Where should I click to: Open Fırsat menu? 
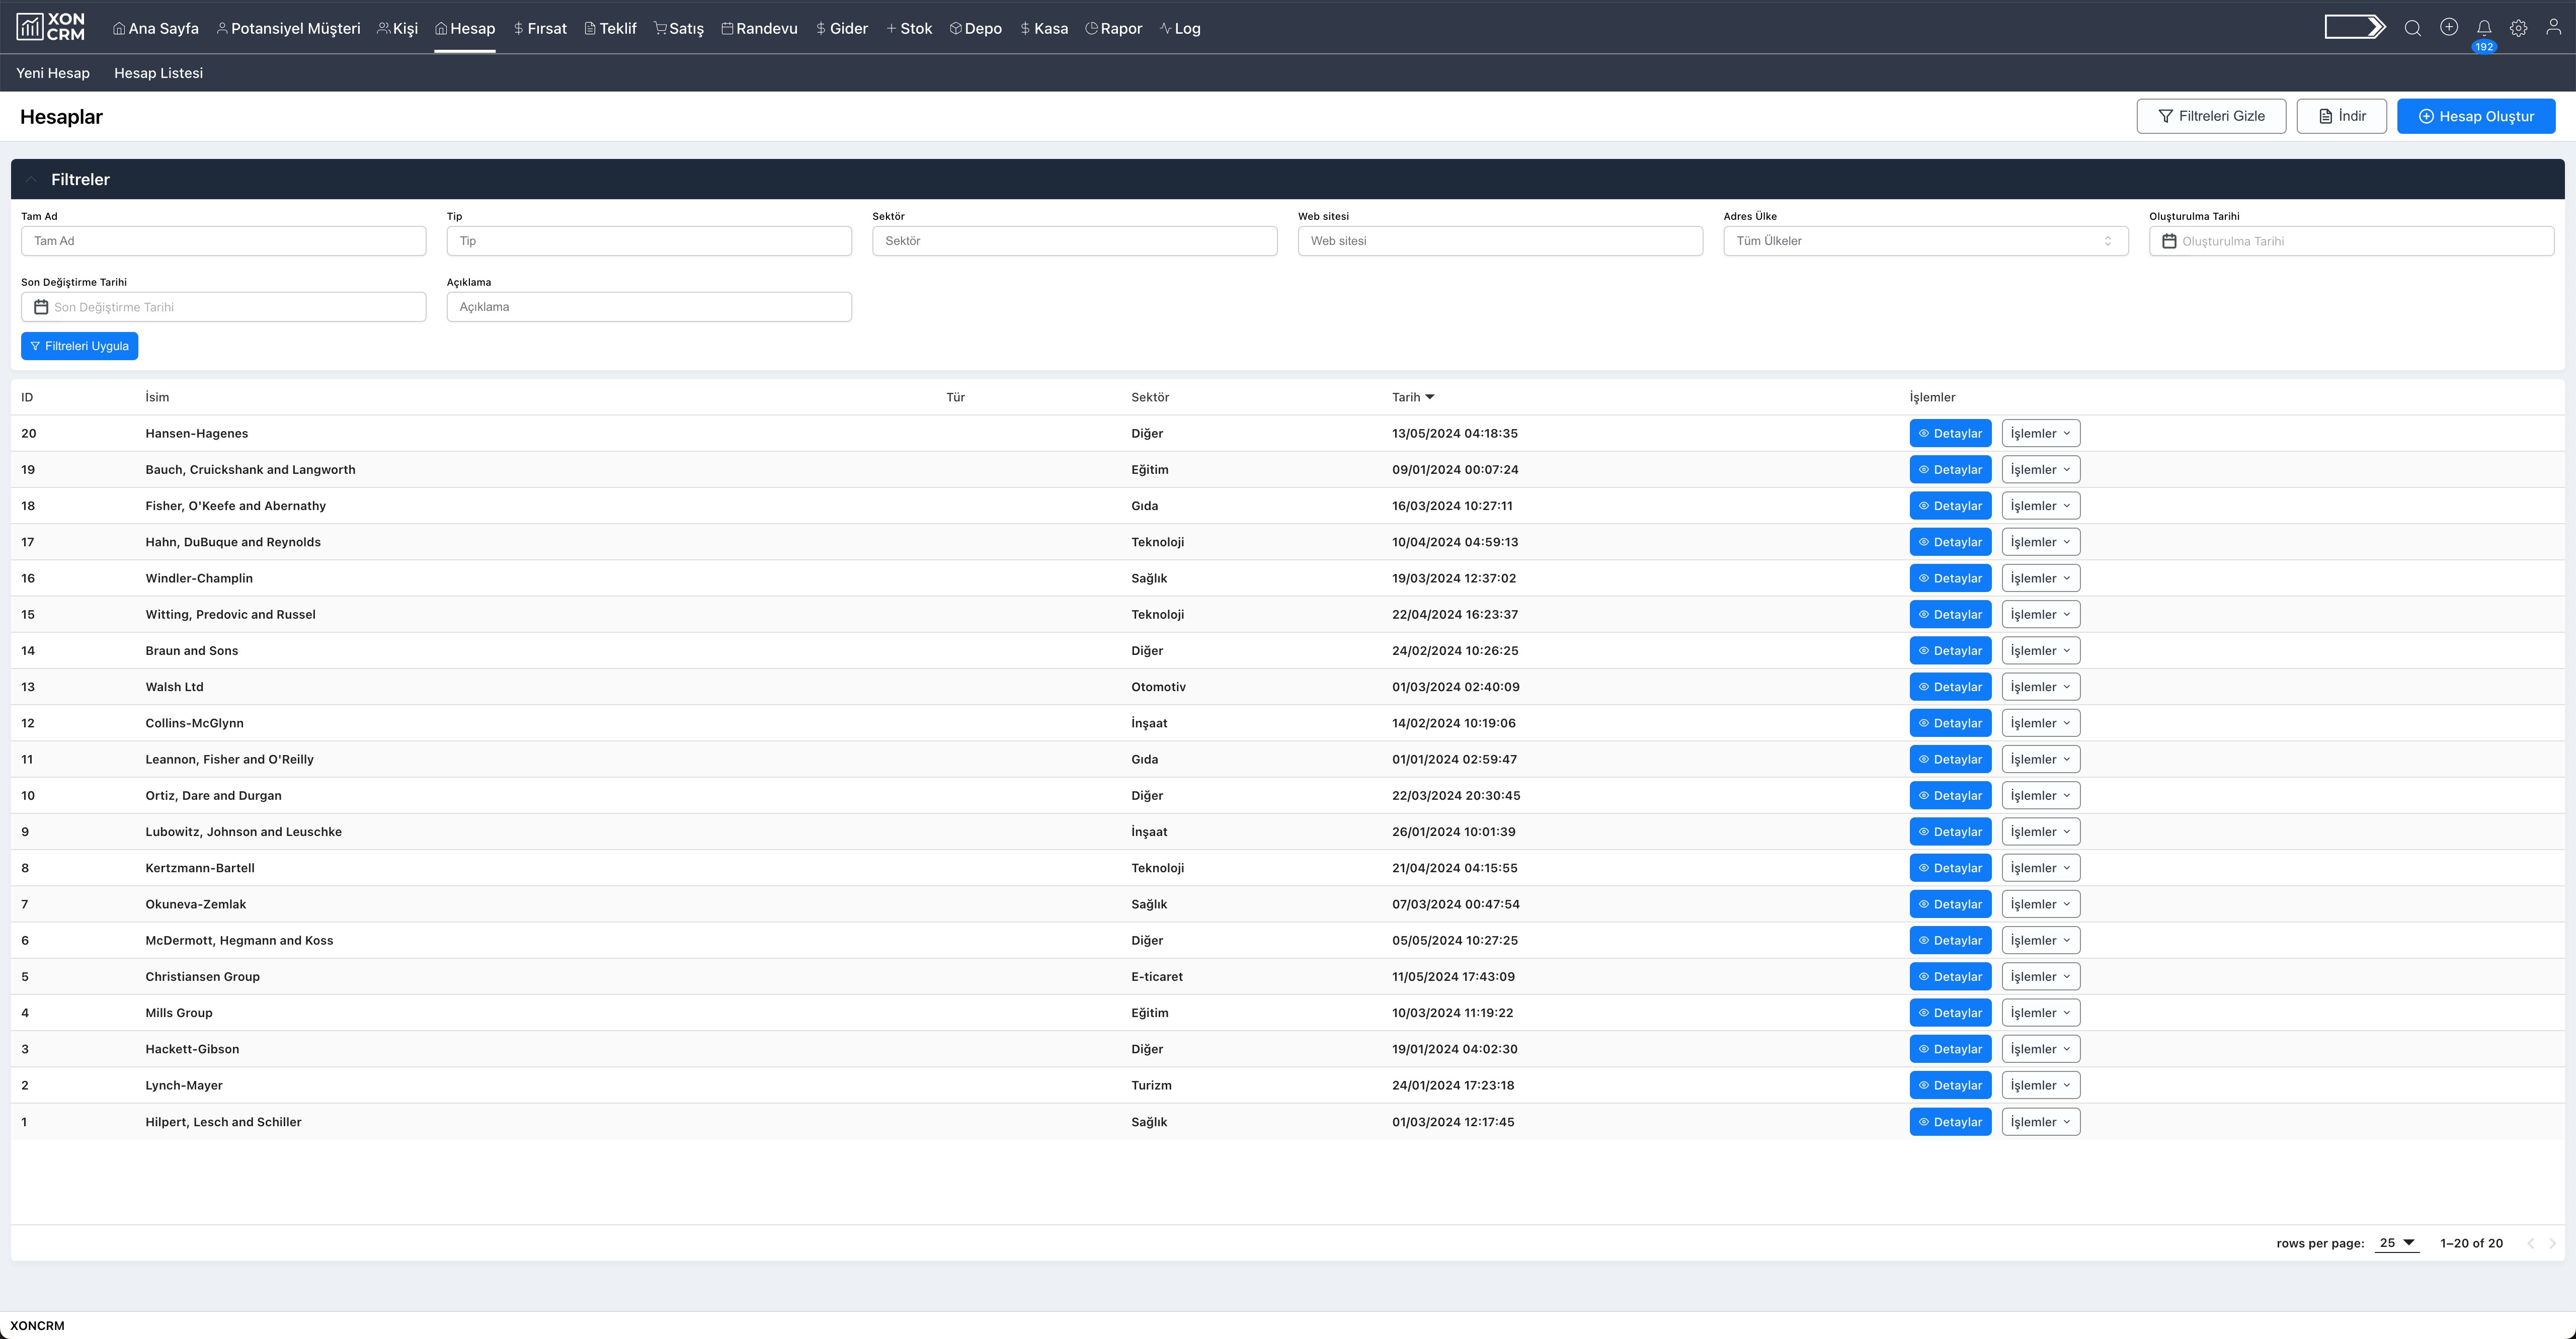540,28
